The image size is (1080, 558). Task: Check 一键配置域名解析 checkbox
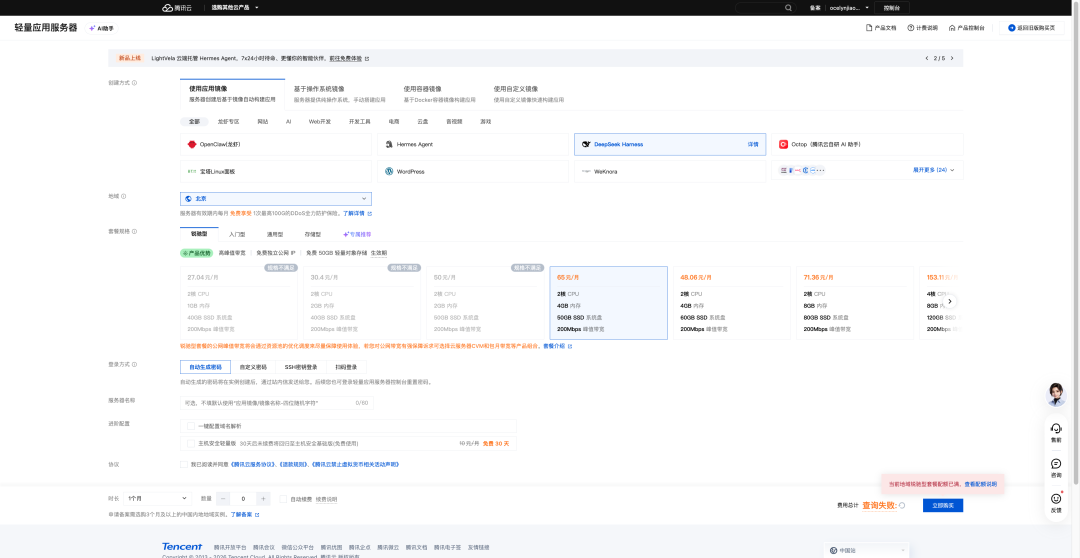pyautogui.click(x=191, y=426)
